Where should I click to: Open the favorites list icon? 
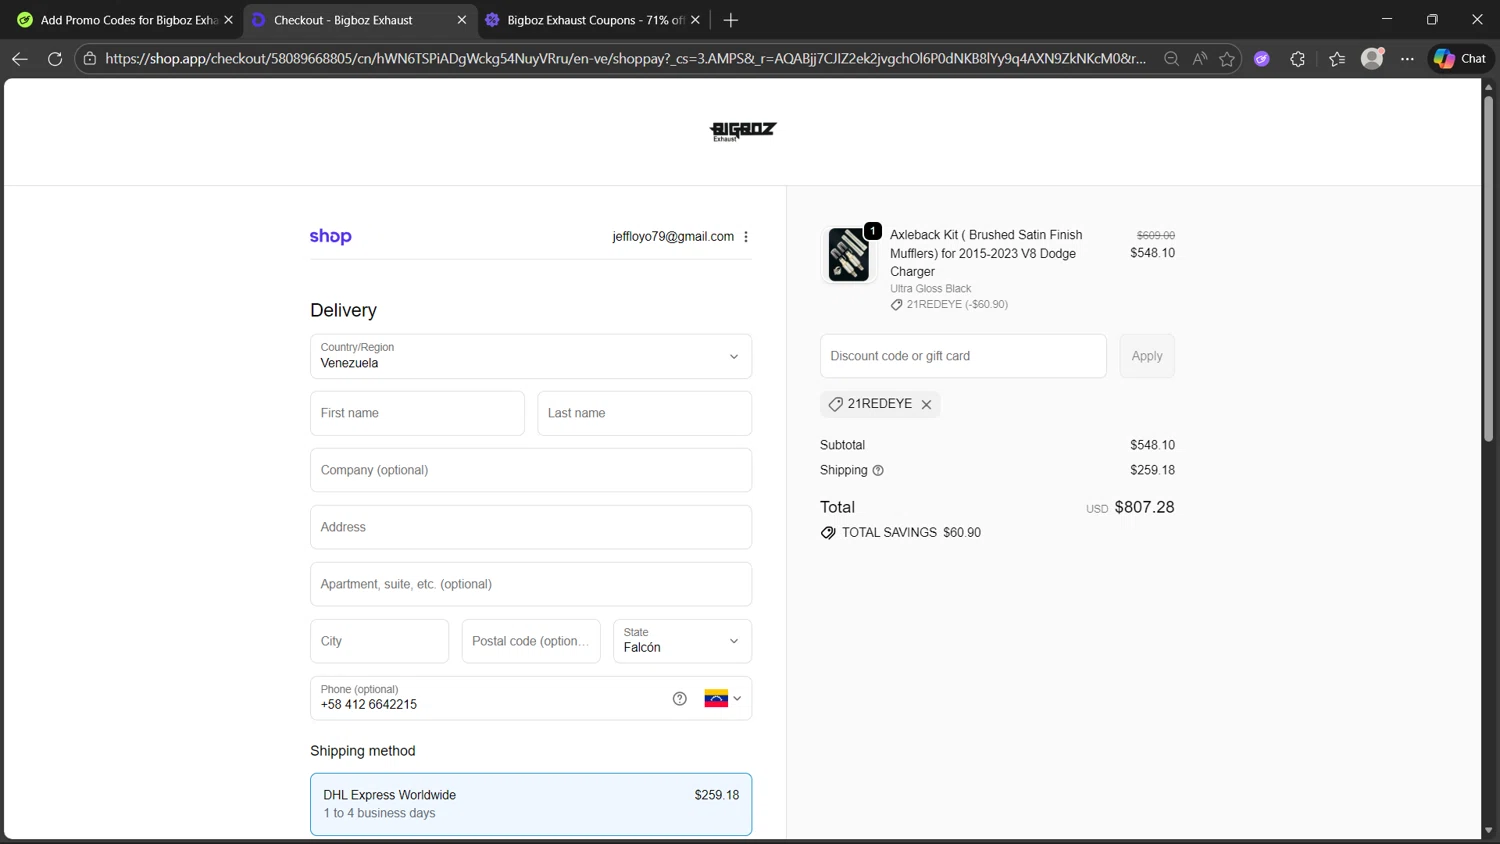tap(1337, 59)
